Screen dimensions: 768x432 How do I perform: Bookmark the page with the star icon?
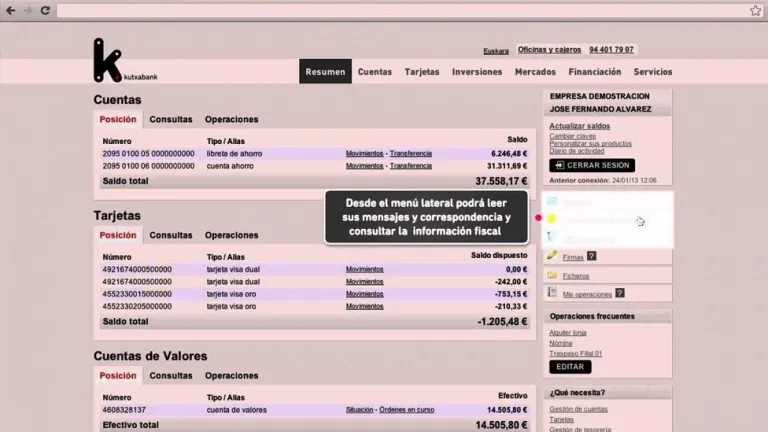755,10
